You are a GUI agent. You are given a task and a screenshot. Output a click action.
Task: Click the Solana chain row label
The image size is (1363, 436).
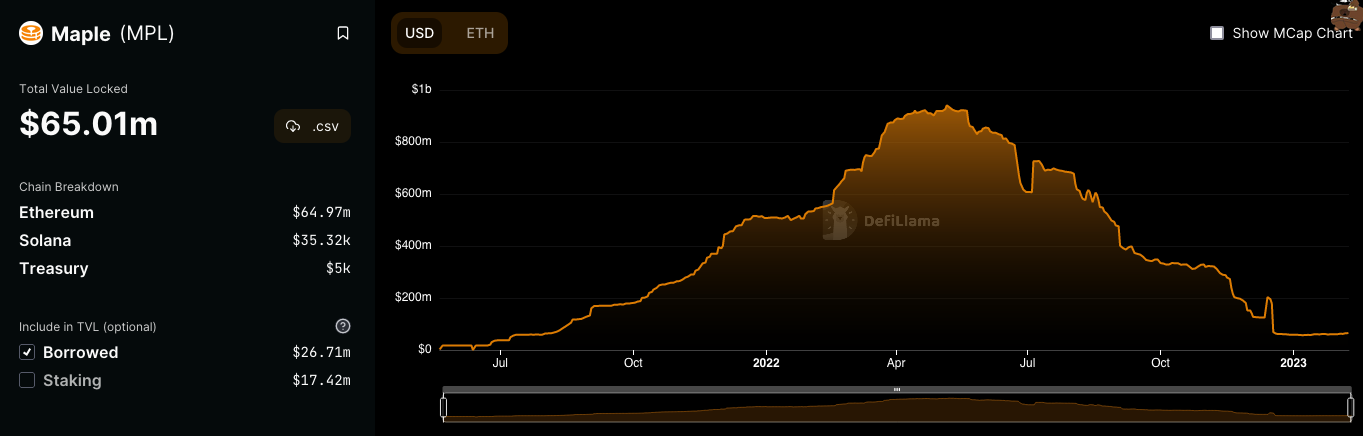point(45,240)
